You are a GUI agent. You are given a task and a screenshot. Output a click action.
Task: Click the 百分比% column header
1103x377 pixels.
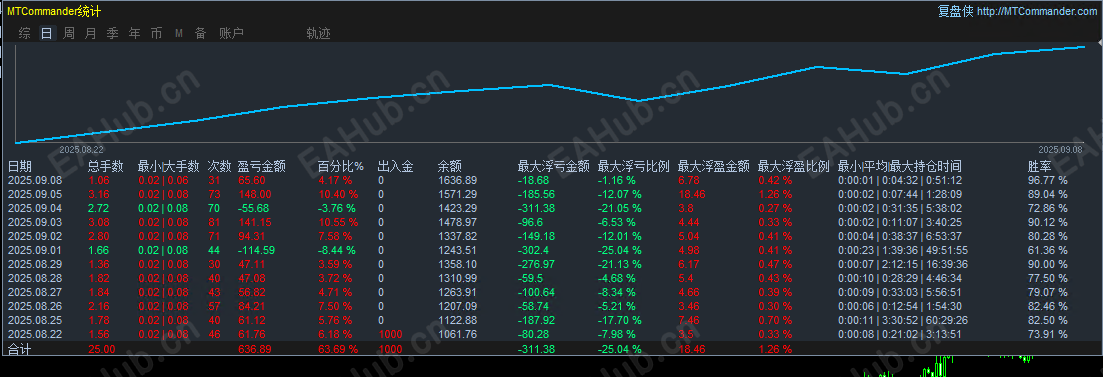[341, 167]
